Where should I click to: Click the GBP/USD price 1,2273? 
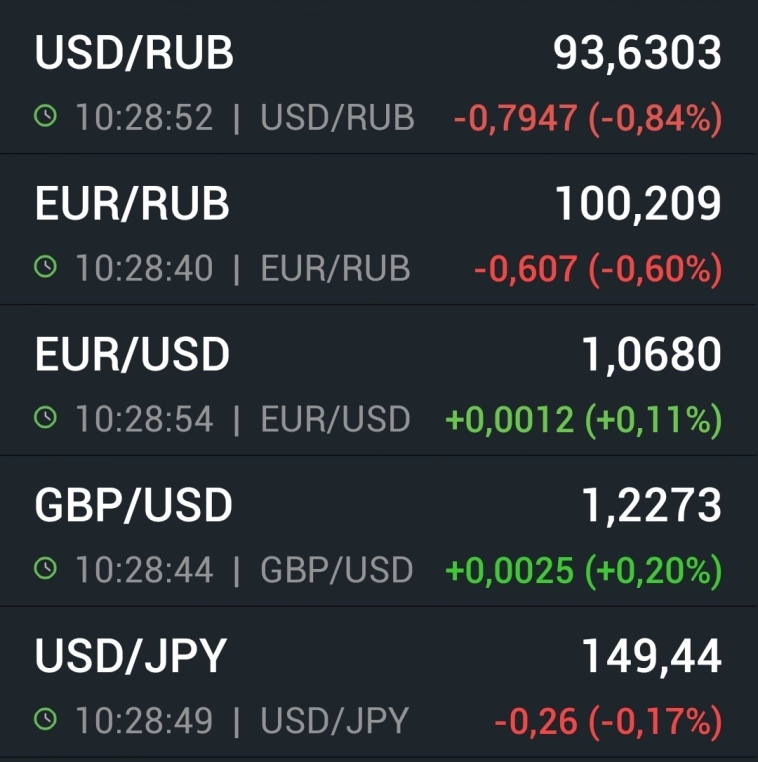click(651, 506)
